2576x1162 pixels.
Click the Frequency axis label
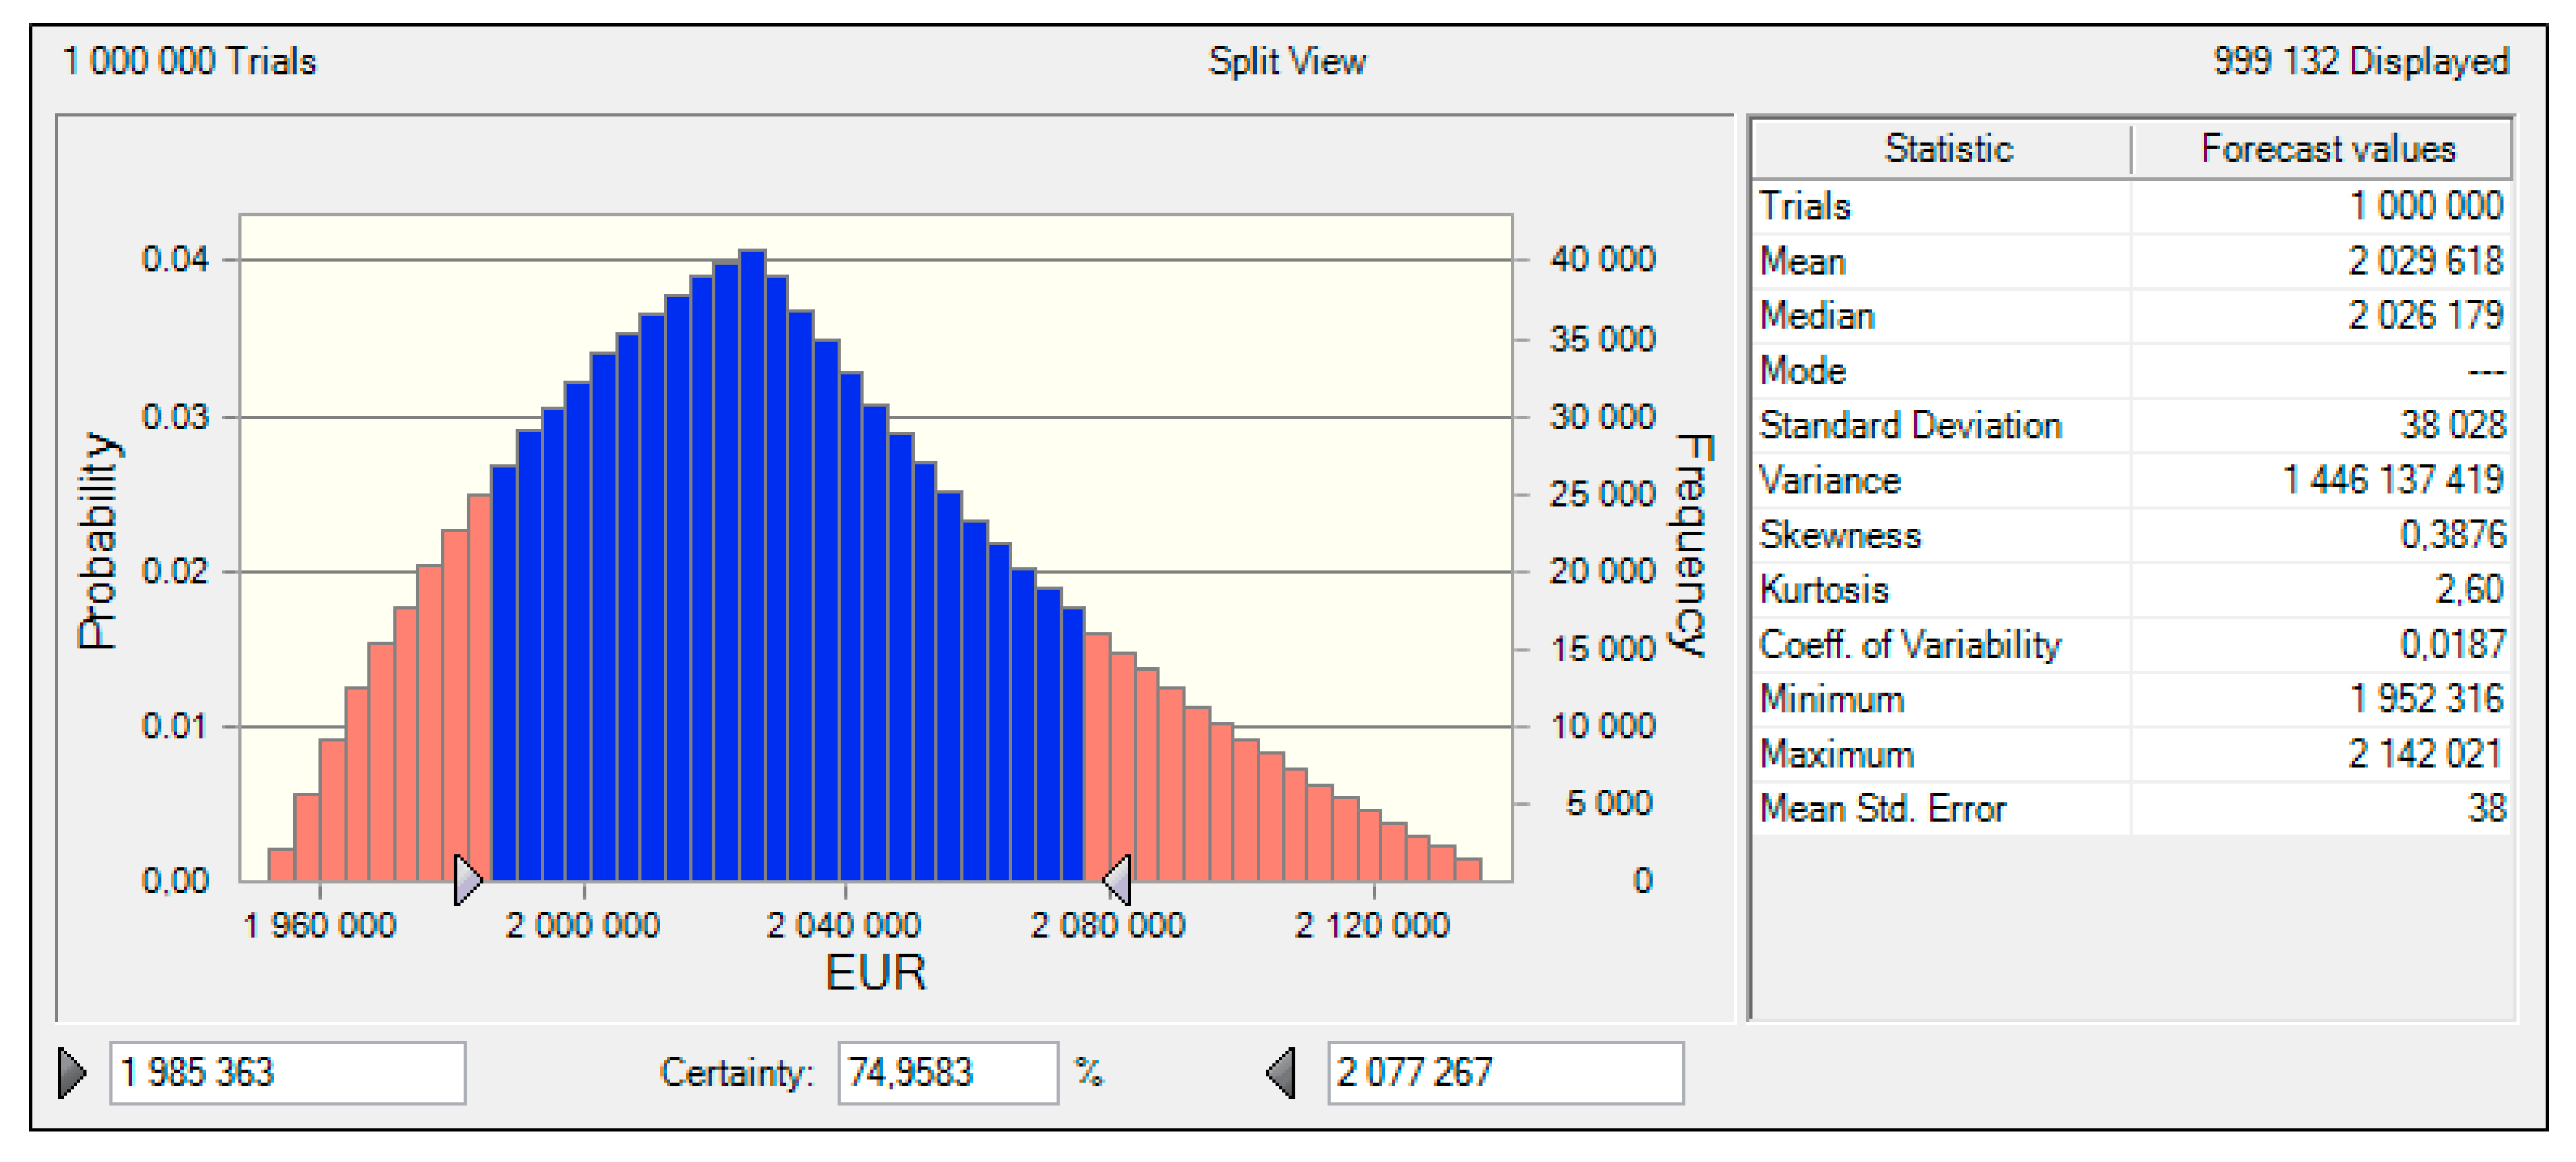(x=1692, y=546)
